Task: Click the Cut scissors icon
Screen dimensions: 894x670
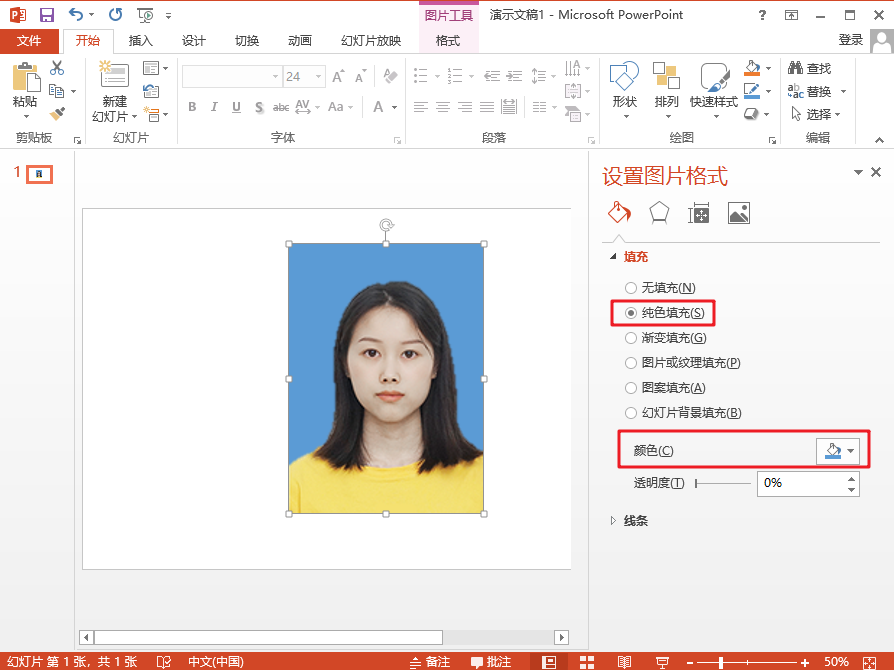Action: (57, 68)
